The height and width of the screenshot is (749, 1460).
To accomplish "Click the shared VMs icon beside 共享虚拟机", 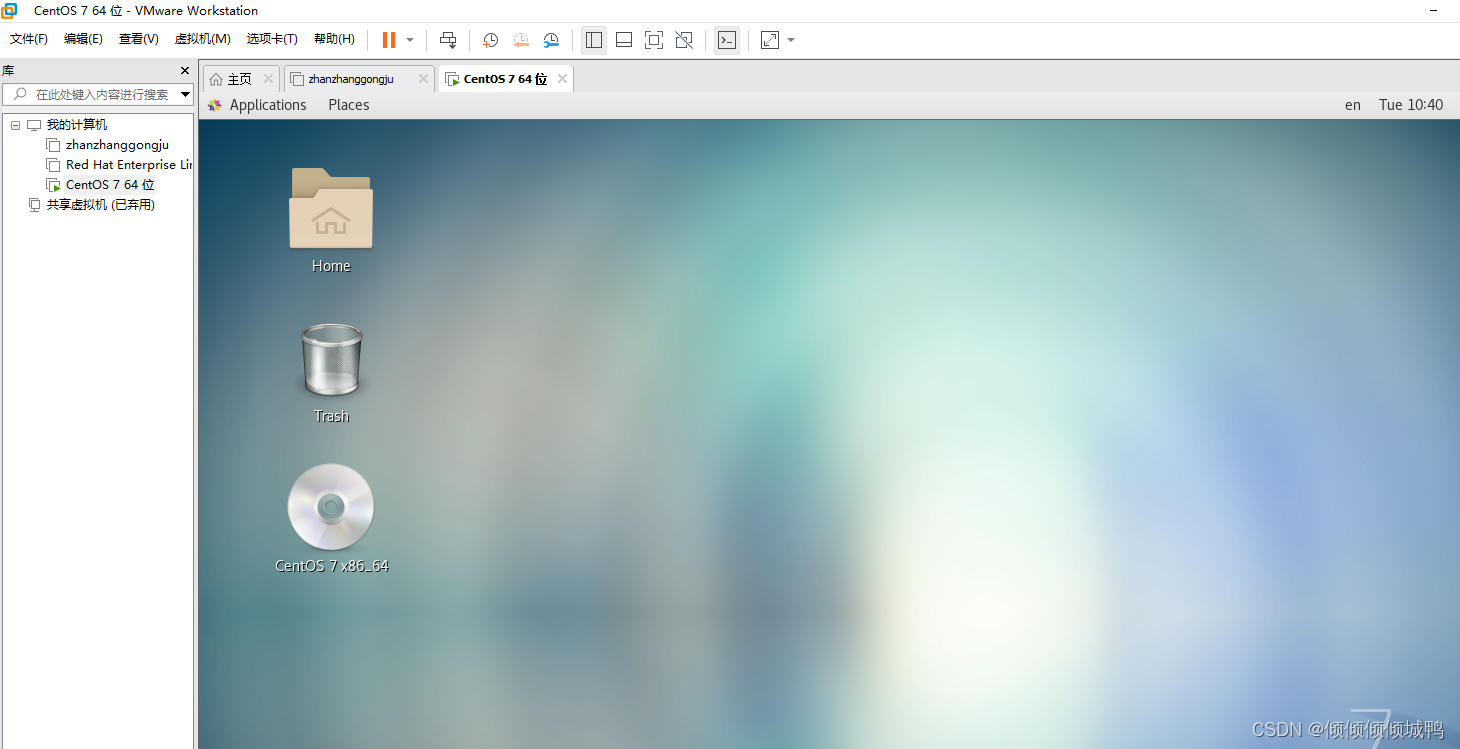I will point(34,205).
